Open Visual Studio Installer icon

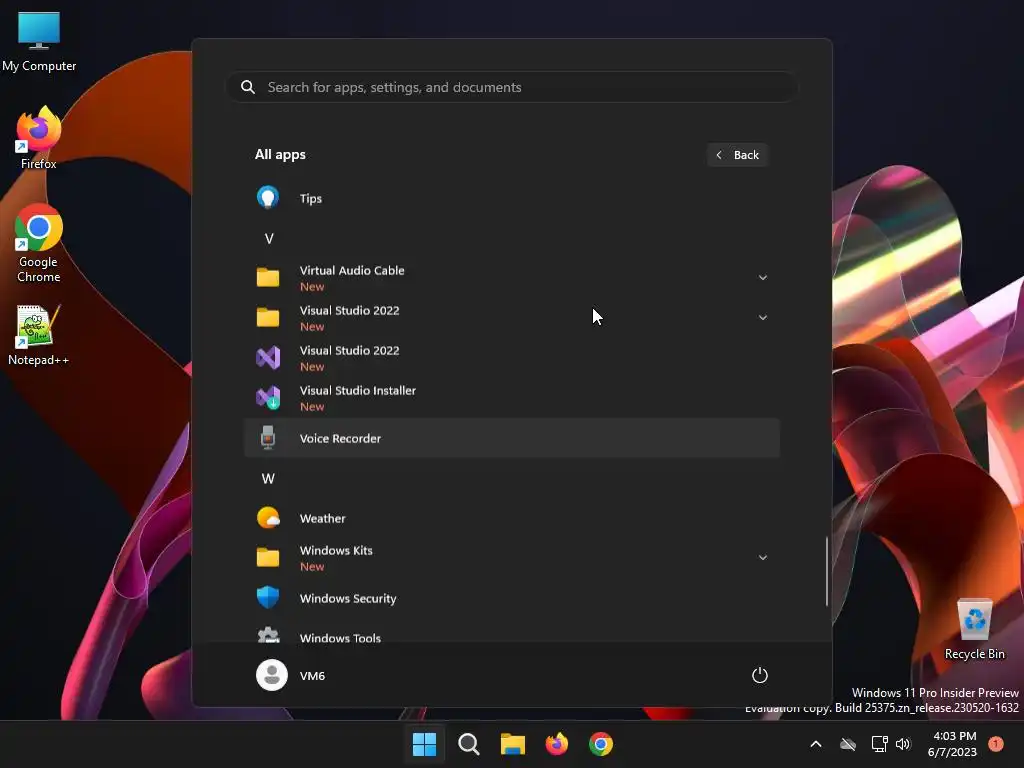(x=268, y=398)
